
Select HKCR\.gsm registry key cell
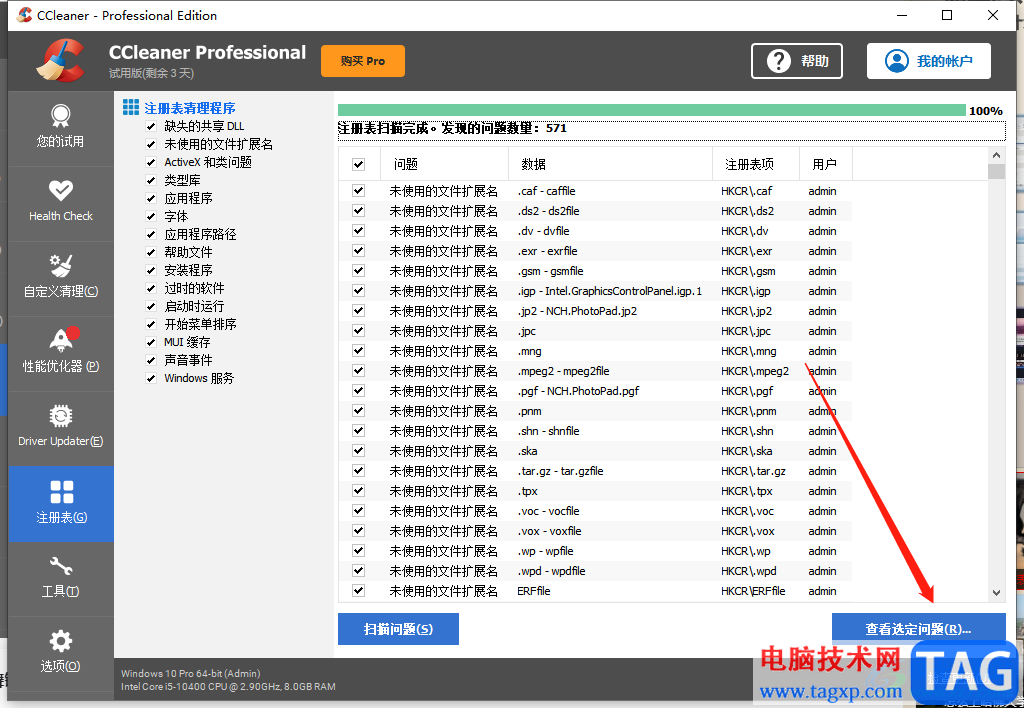pos(748,271)
